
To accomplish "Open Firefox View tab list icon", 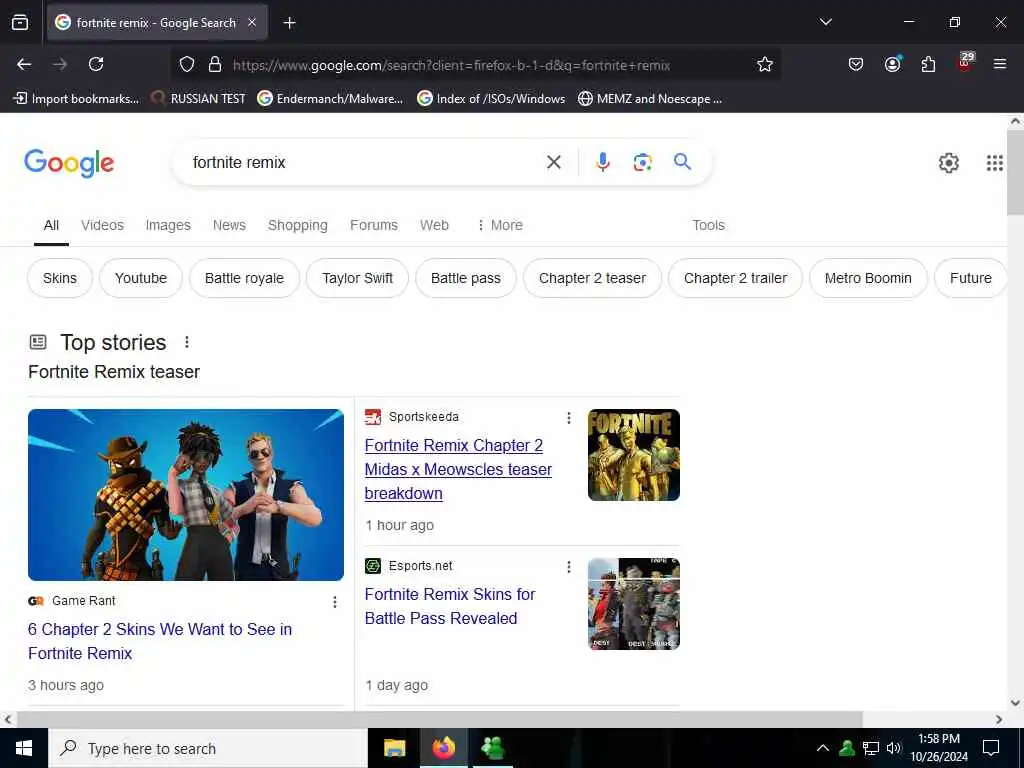I will (20, 22).
